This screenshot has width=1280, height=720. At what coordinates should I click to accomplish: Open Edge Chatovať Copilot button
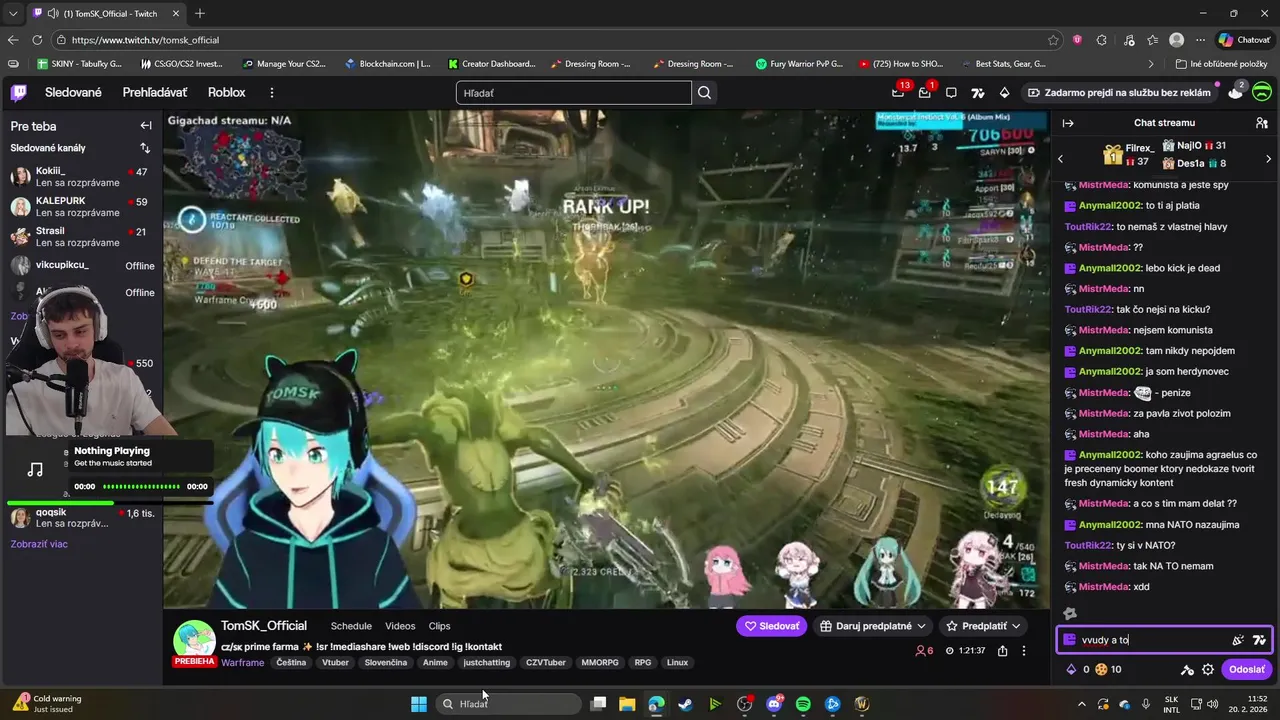pyautogui.click(x=1243, y=40)
